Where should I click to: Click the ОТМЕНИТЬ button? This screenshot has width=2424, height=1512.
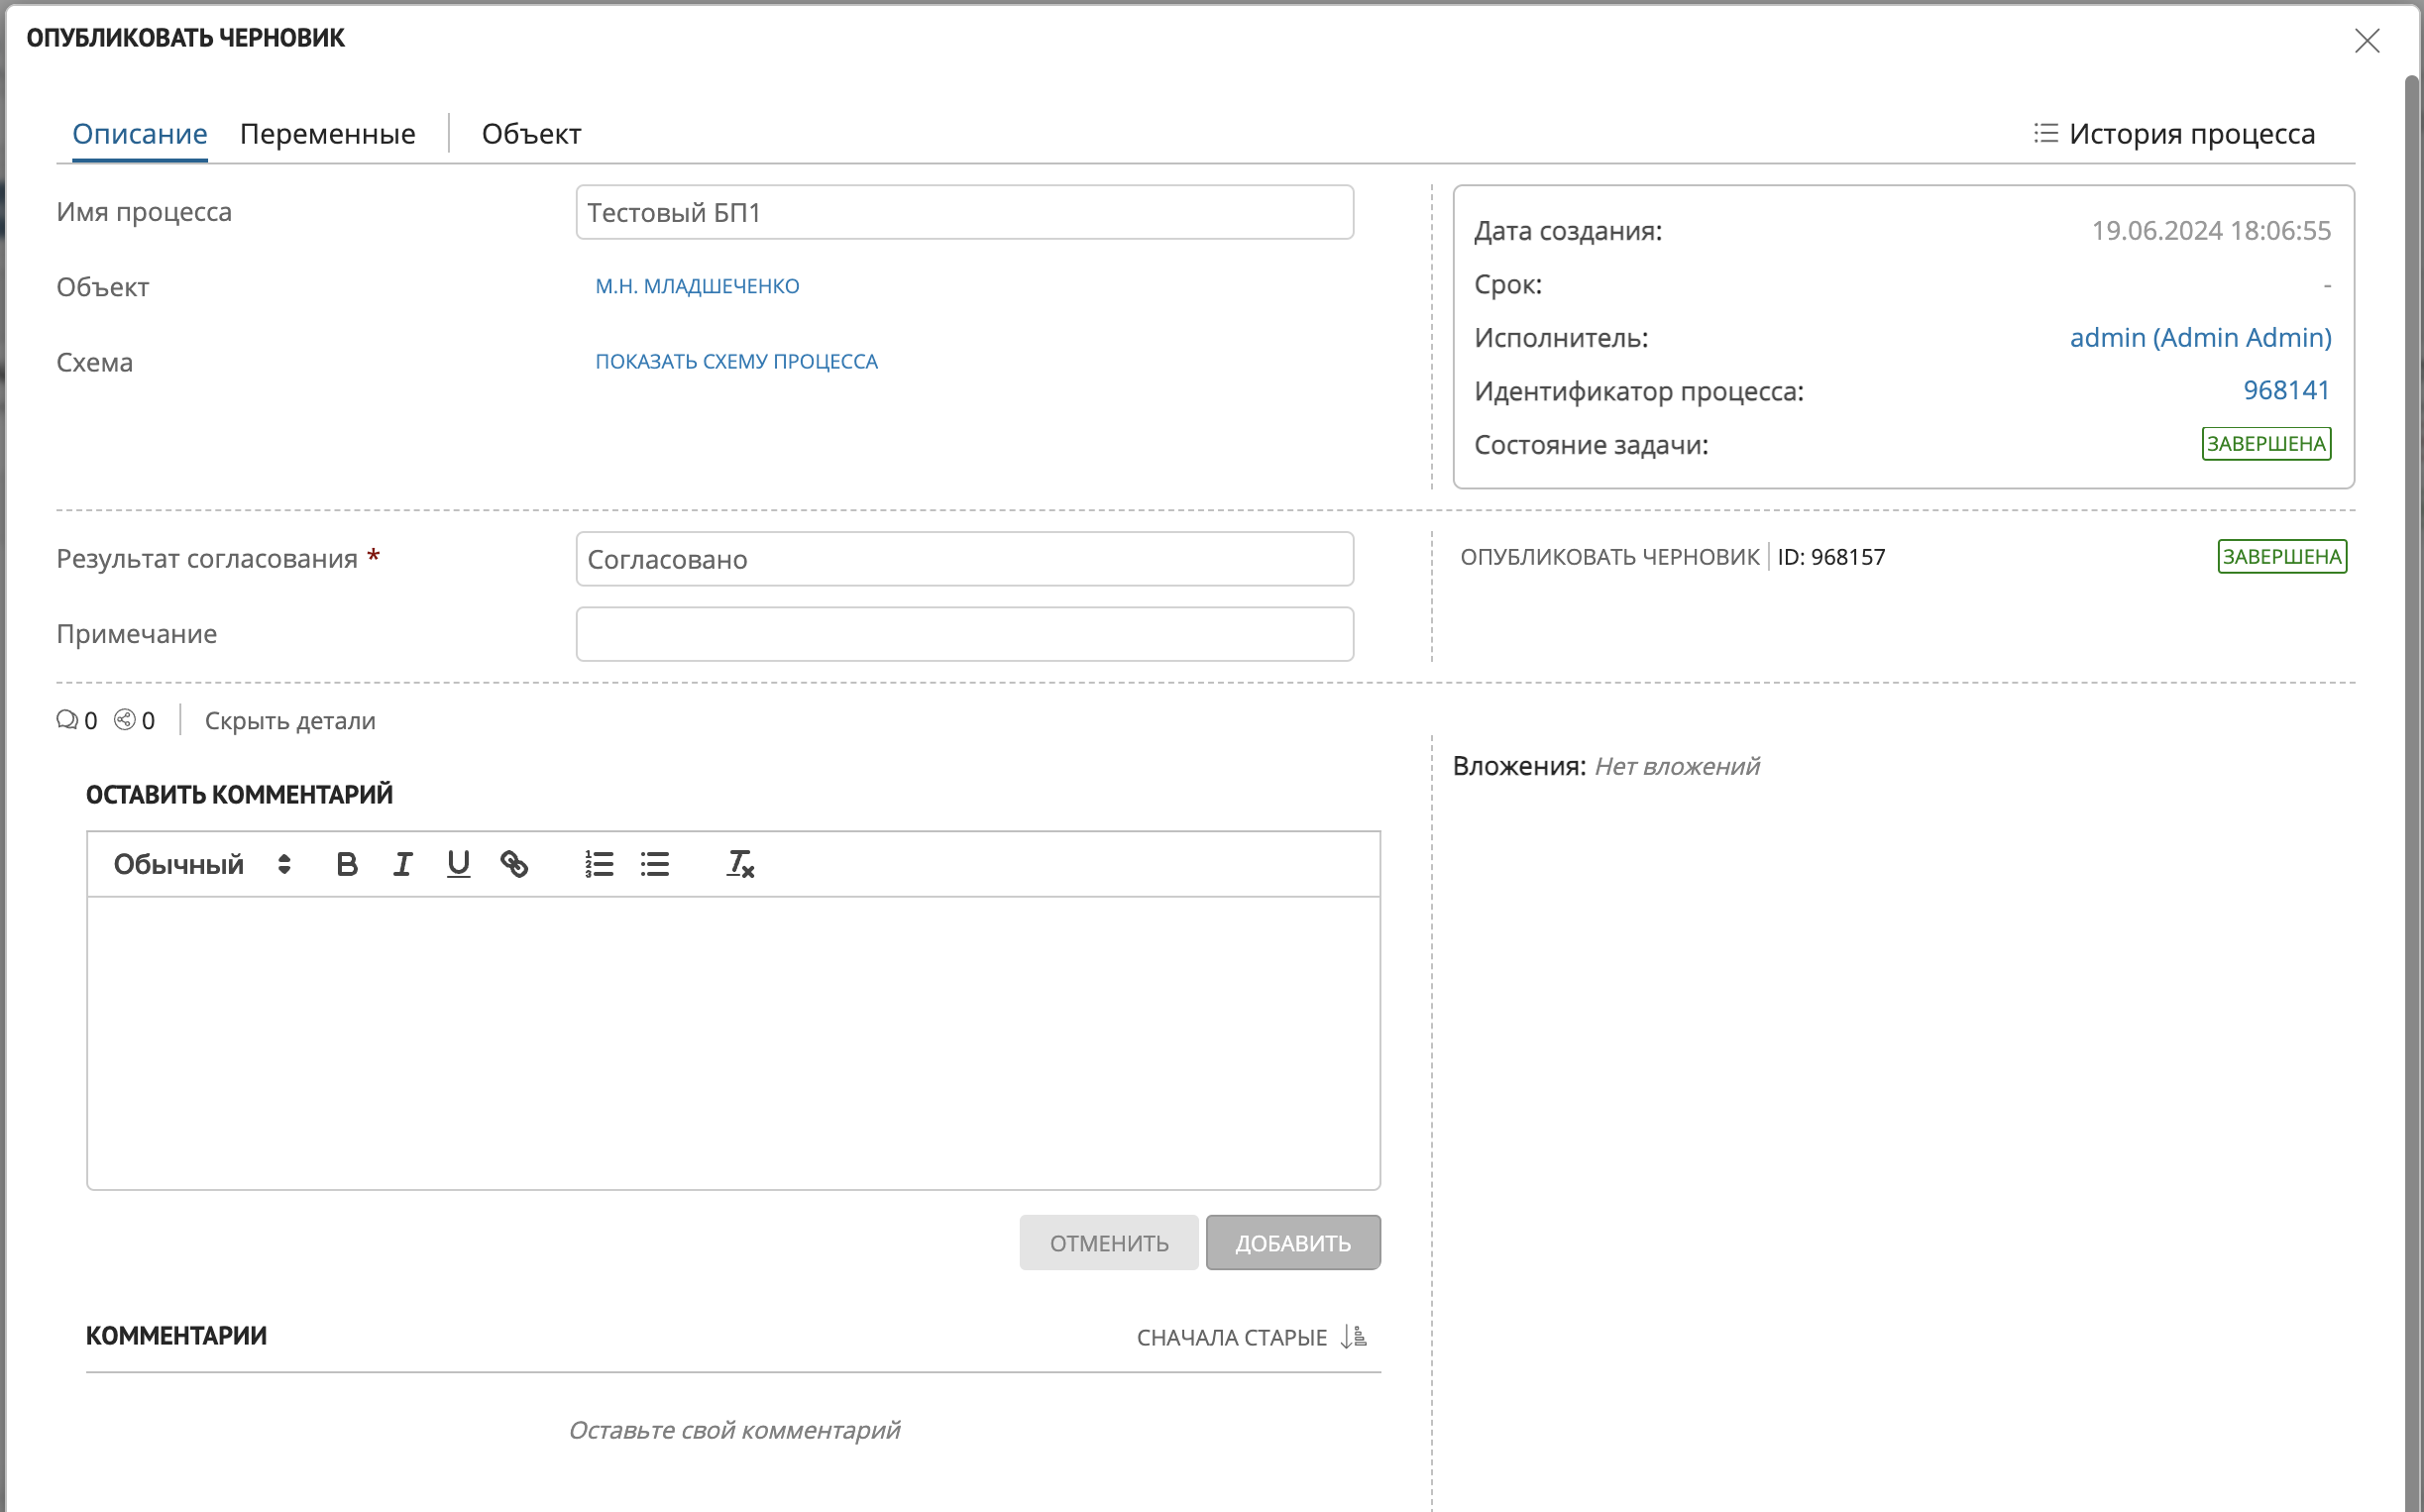1109,1242
